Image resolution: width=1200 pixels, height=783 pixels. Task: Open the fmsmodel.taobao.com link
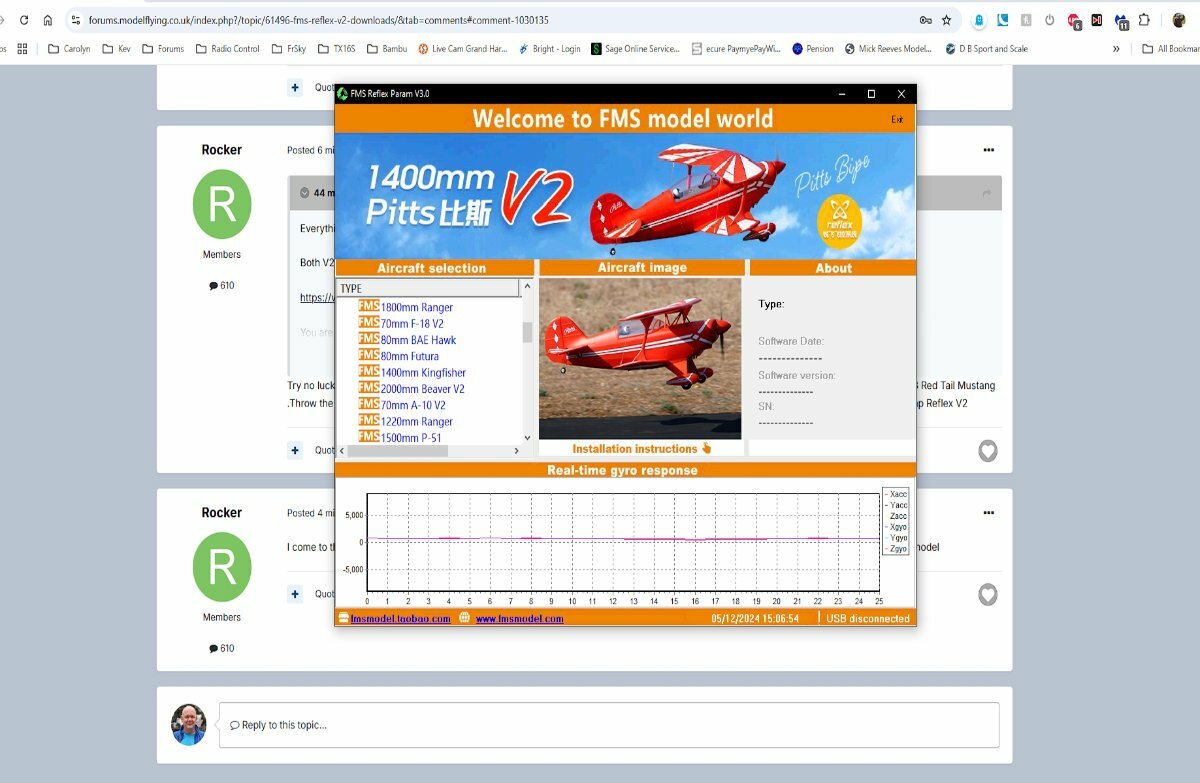point(400,619)
